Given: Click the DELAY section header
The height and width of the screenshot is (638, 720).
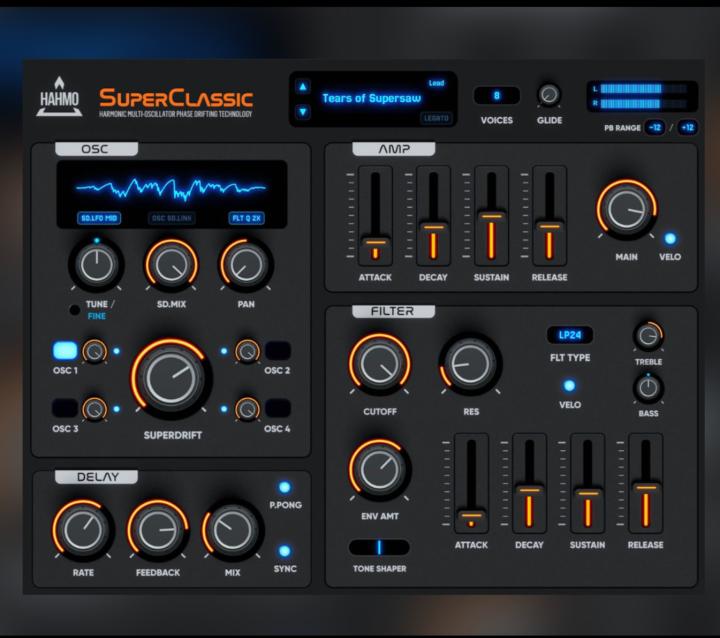Looking at the screenshot, I should [x=96, y=477].
